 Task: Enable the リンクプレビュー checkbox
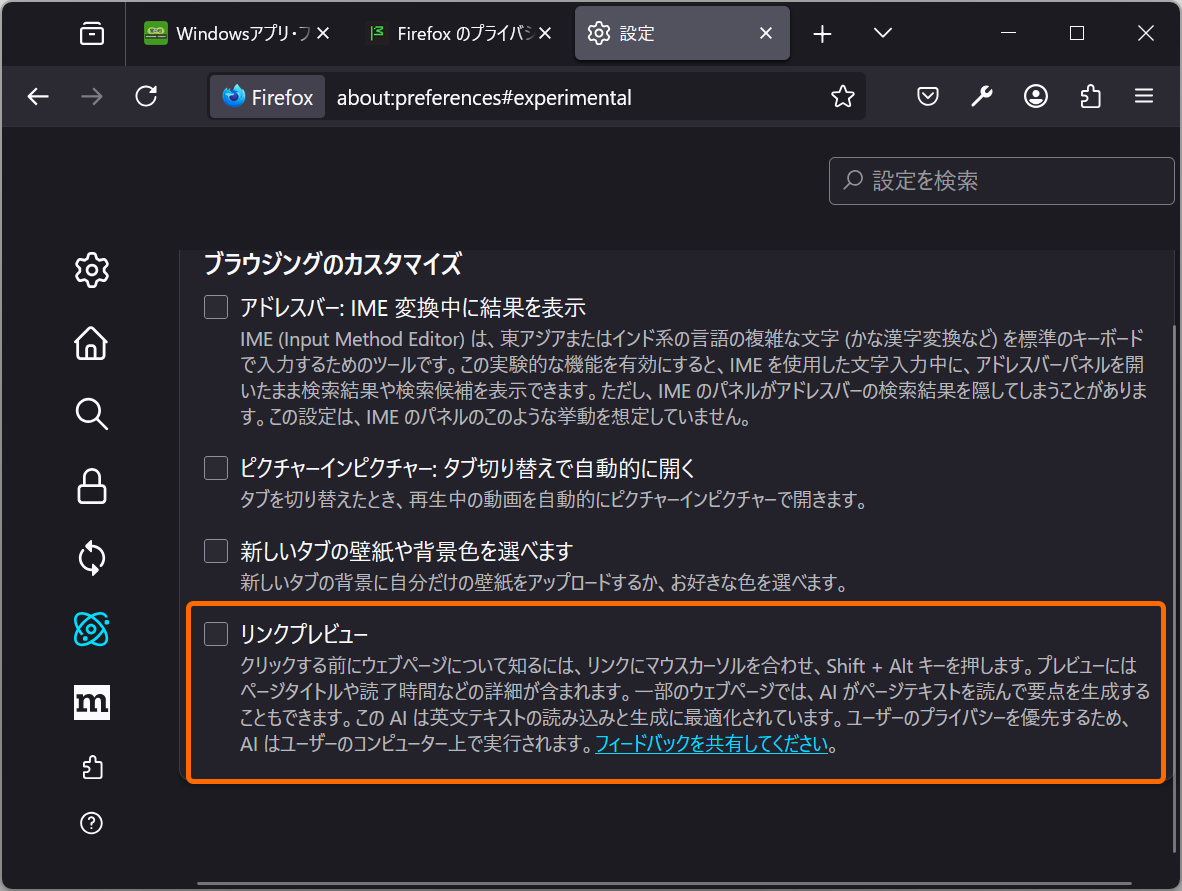pos(216,633)
